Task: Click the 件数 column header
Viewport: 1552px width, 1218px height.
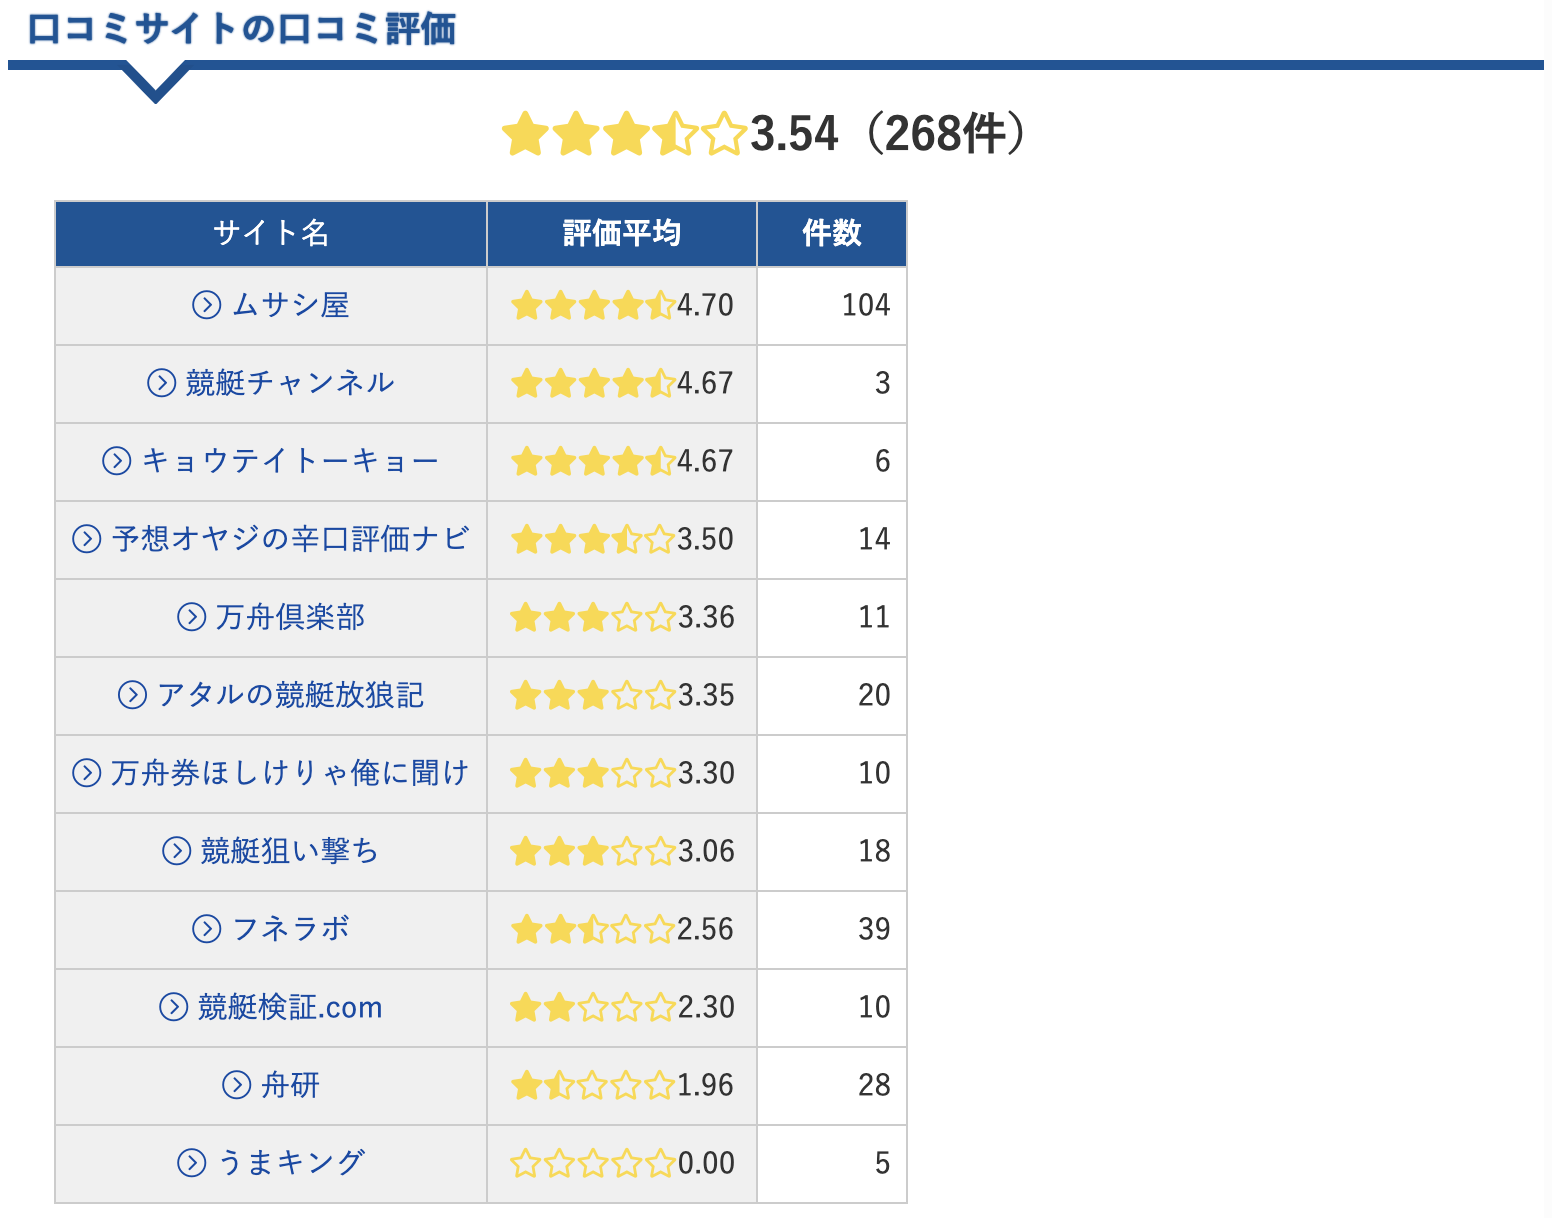Action: pos(831,234)
